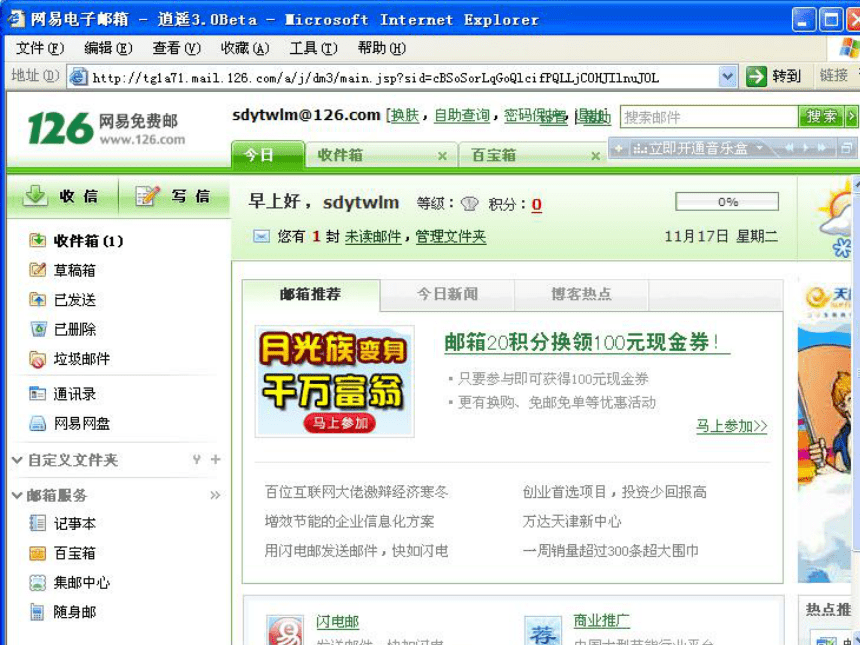Close the 百宝箱 tab
860x645 pixels.
(x=595, y=156)
